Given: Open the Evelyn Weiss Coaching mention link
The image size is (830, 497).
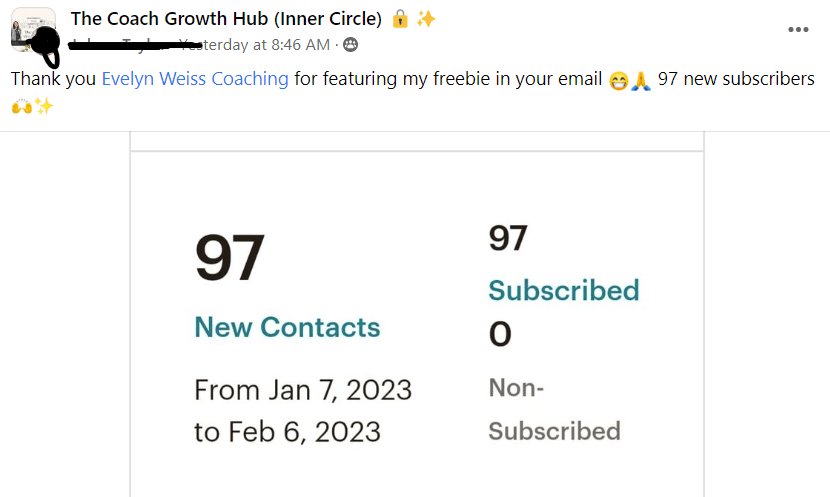Looking at the screenshot, I should pos(195,79).
